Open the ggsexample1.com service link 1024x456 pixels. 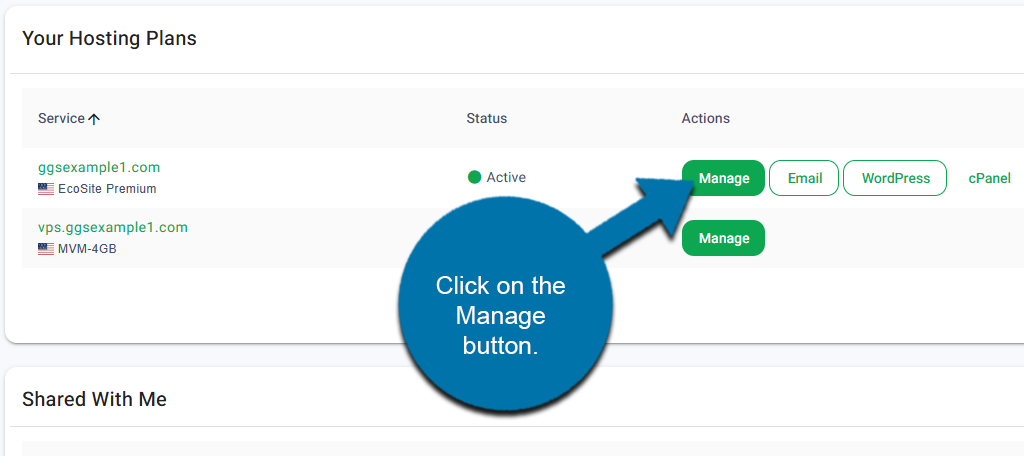99,167
